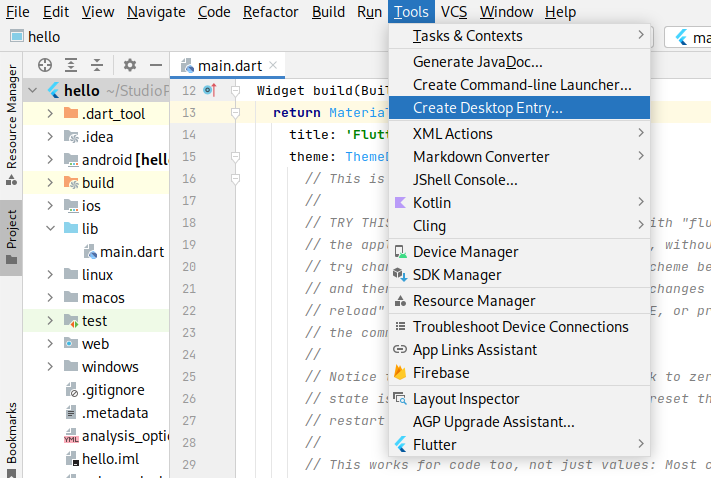
Task: Open the Navigate menu
Action: [156, 12]
